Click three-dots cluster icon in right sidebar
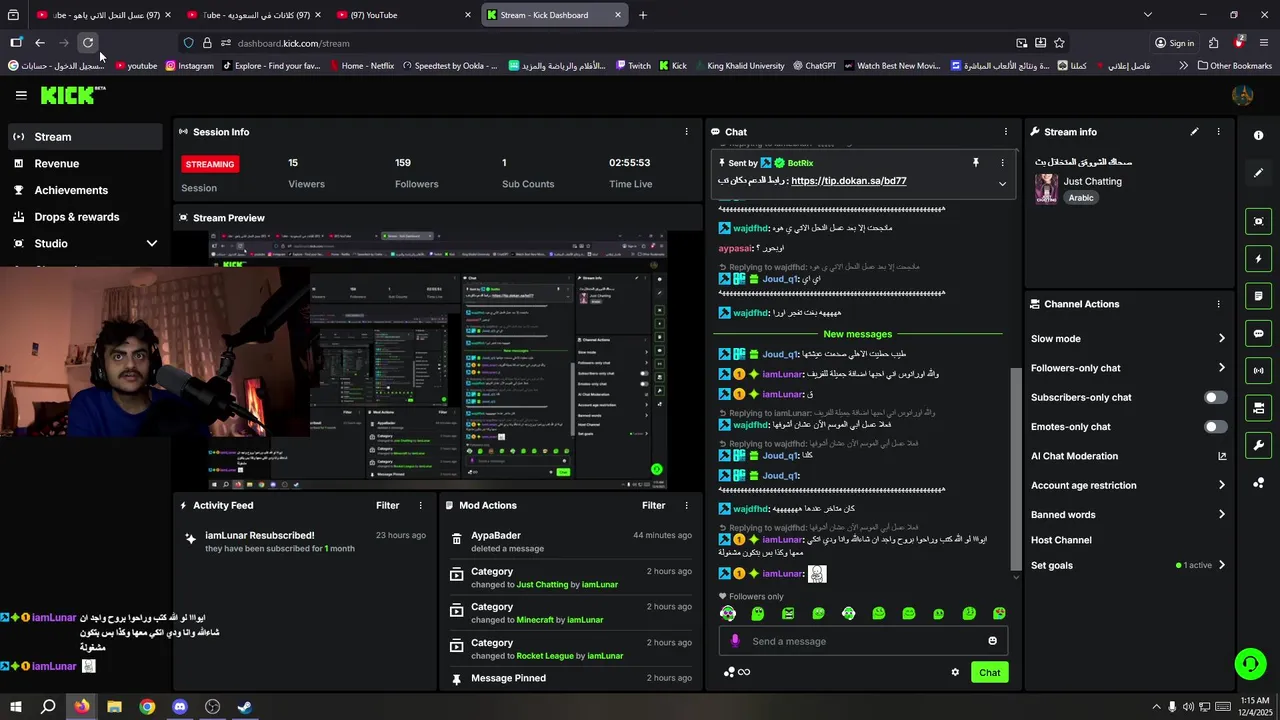Image resolution: width=1280 pixels, height=720 pixels. point(1258,484)
